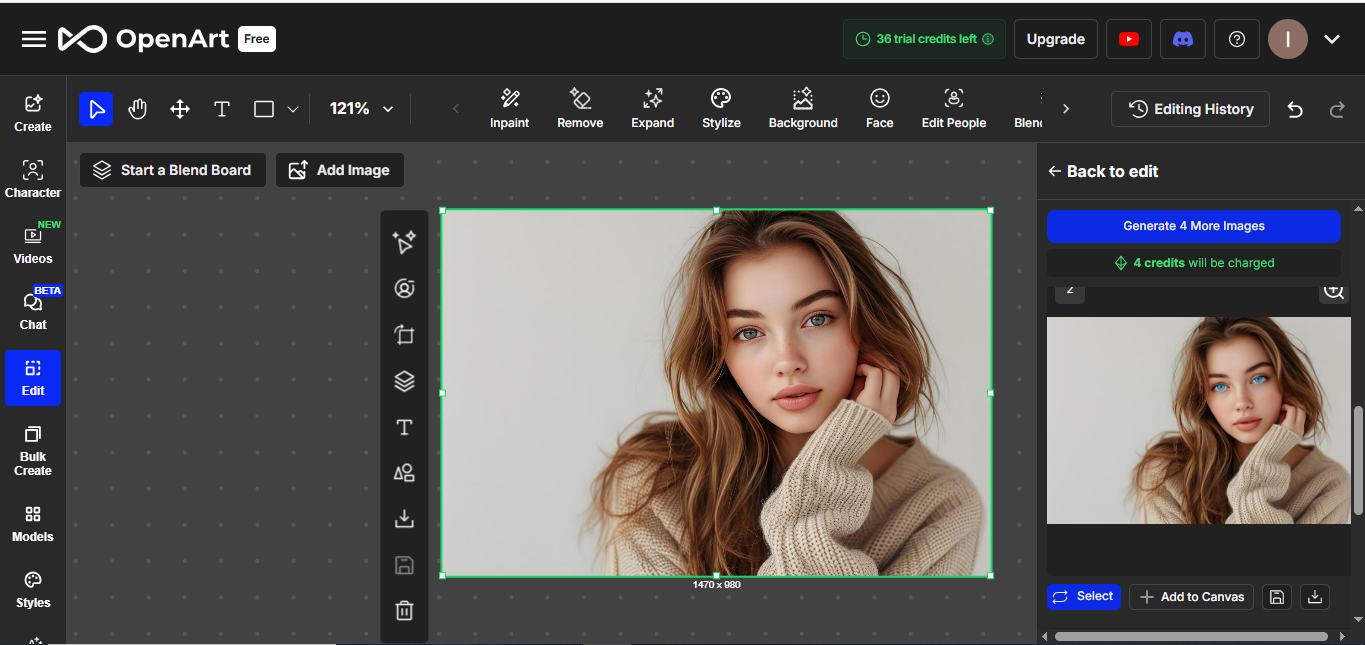Click the face select icon in vertical toolbar

404,288
